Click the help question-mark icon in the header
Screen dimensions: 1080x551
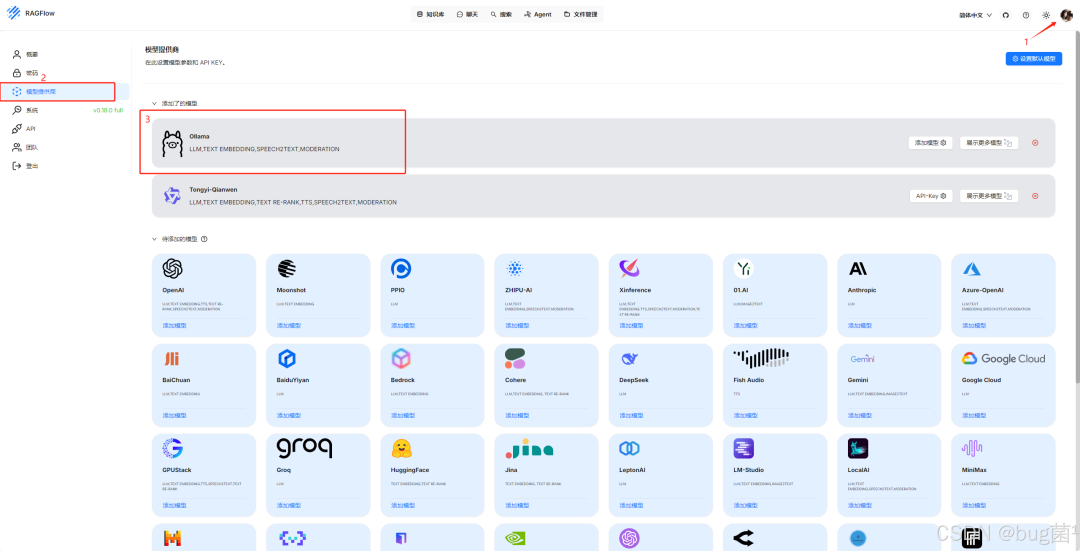click(x=1026, y=14)
